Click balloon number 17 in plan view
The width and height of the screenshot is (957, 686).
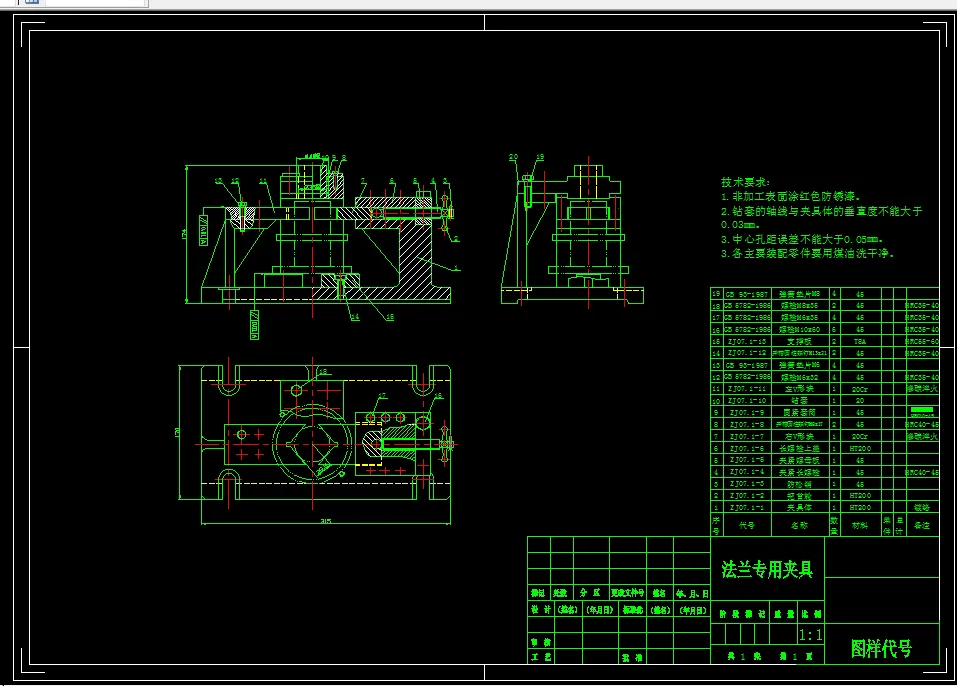pos(383,396)
